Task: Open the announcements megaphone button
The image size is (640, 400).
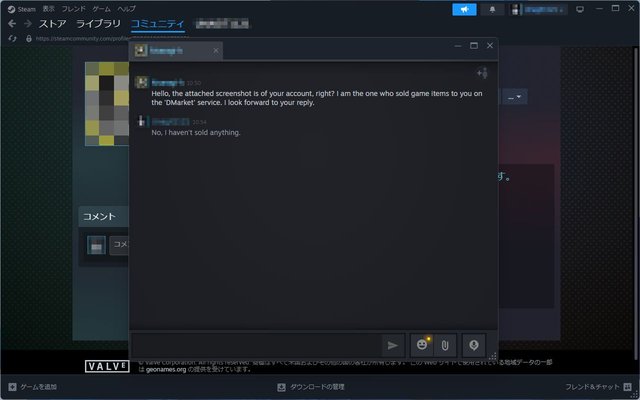Action: click(x=464, y=9)
